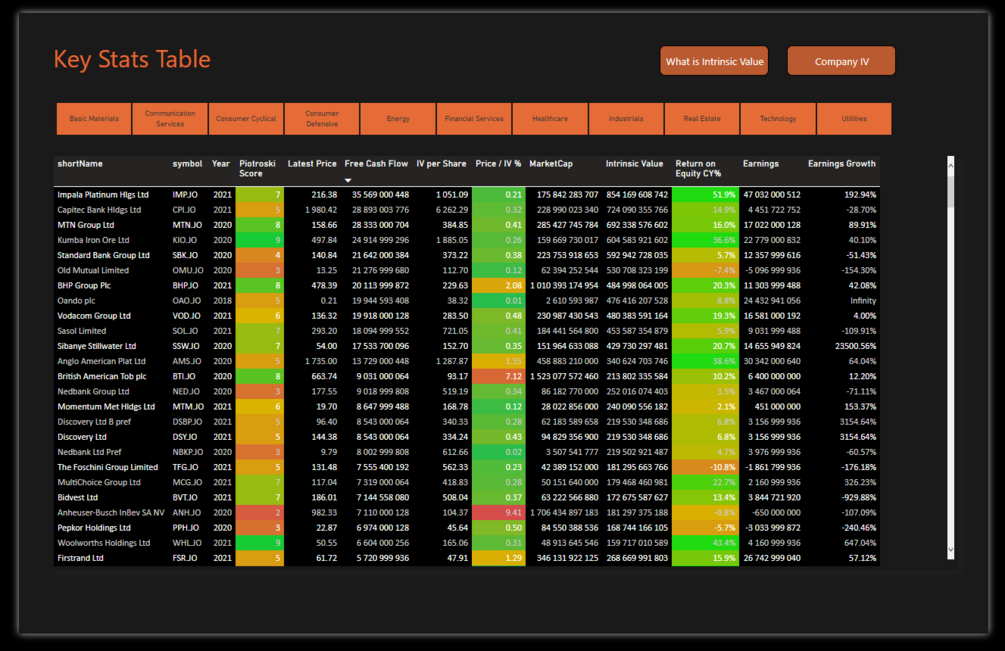Select Firstrand Ltd company name
1005x651 pixels.
(x=80, y=558)
